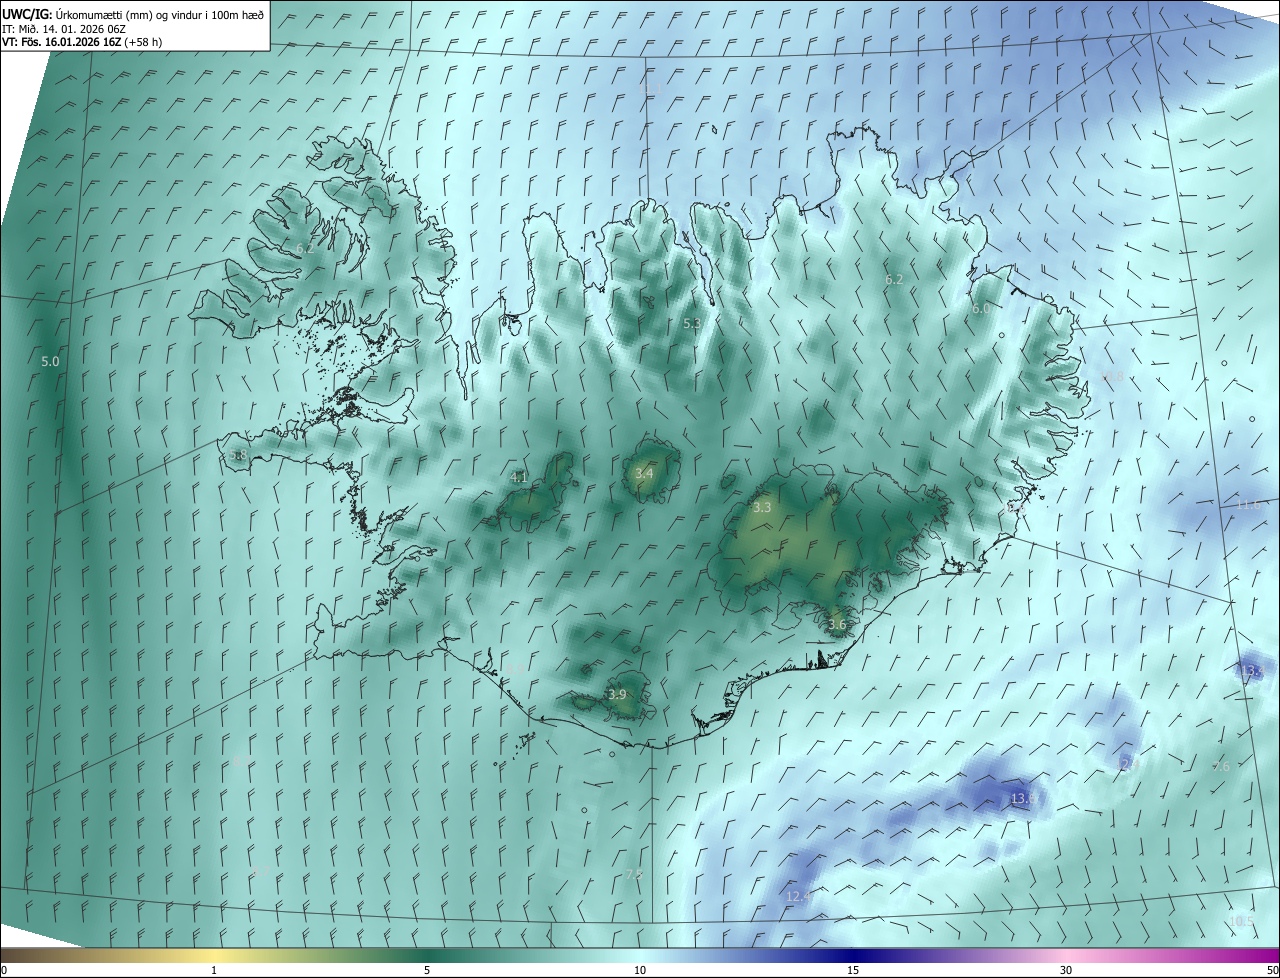
Task: Select the 10.8 value label off the east coast
Action: click(x=1112, y=378)
